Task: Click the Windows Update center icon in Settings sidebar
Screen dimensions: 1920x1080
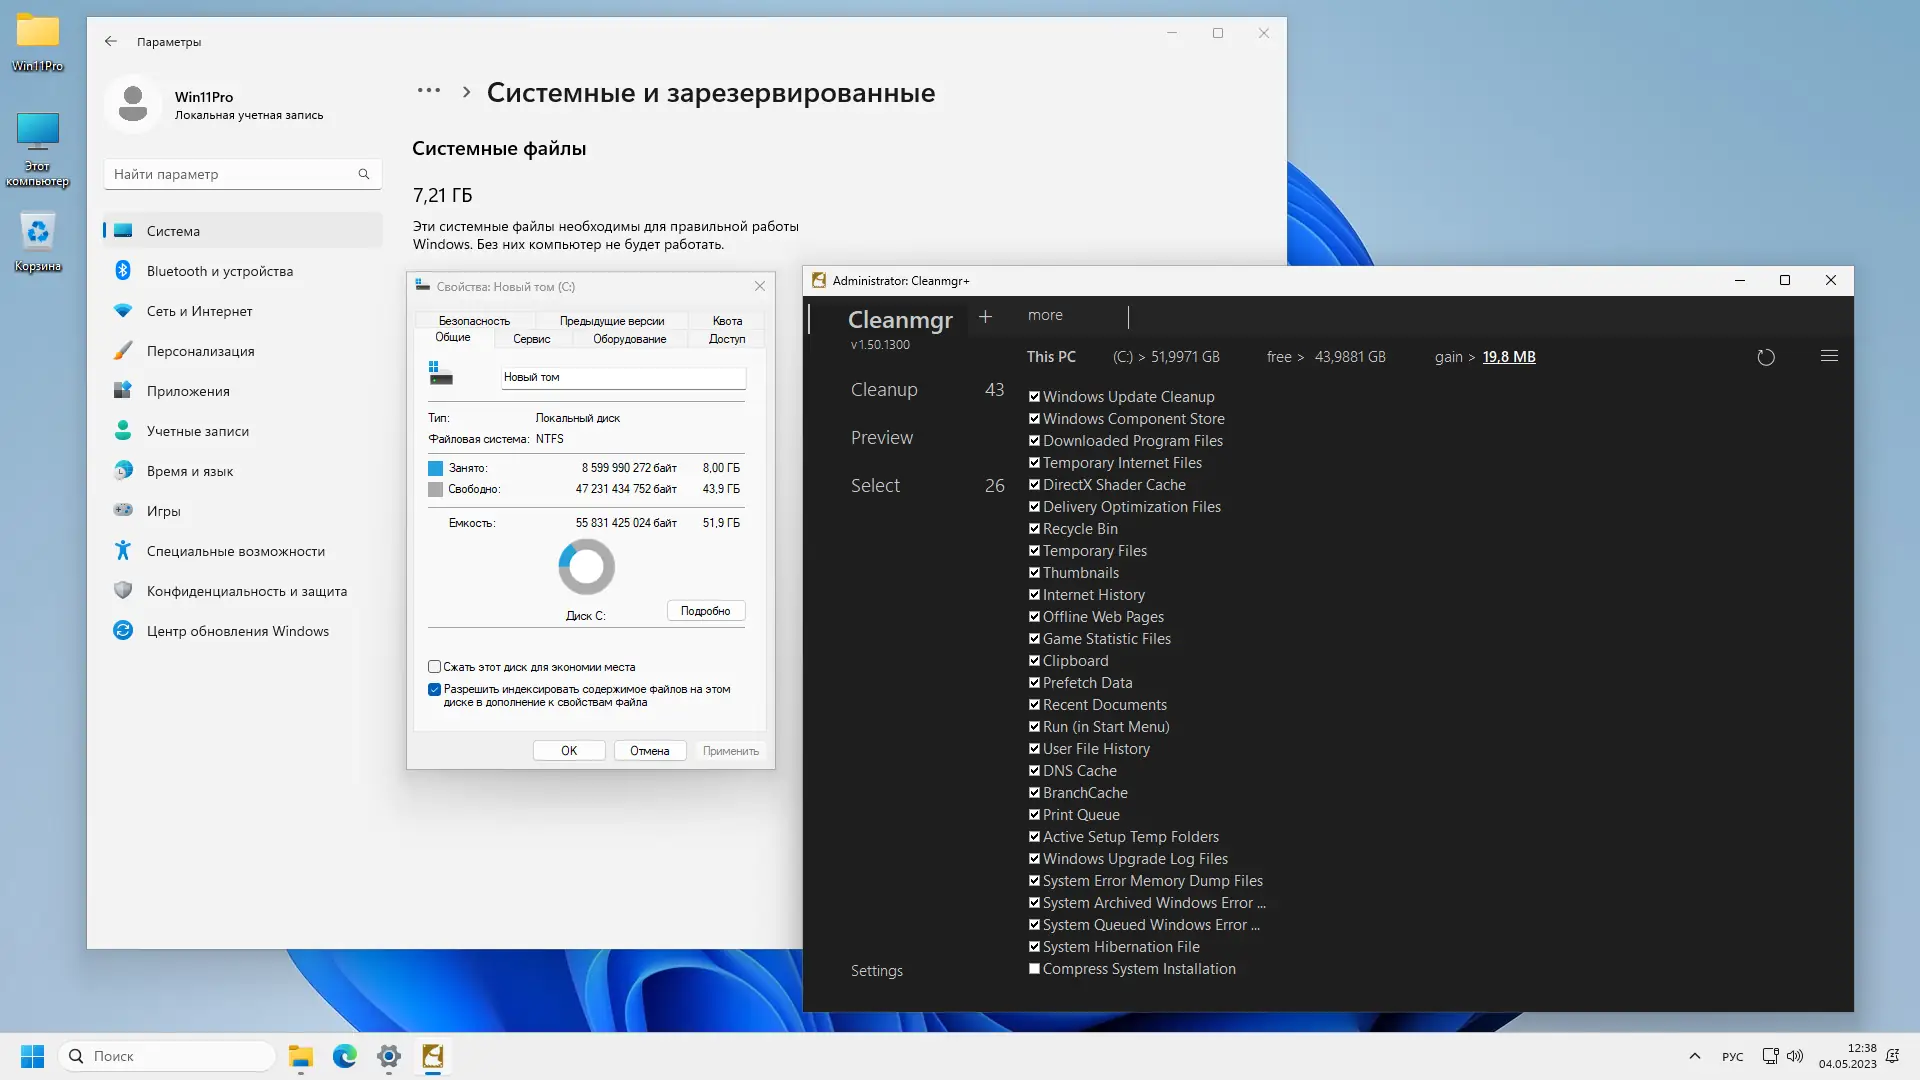Action: 123,630
